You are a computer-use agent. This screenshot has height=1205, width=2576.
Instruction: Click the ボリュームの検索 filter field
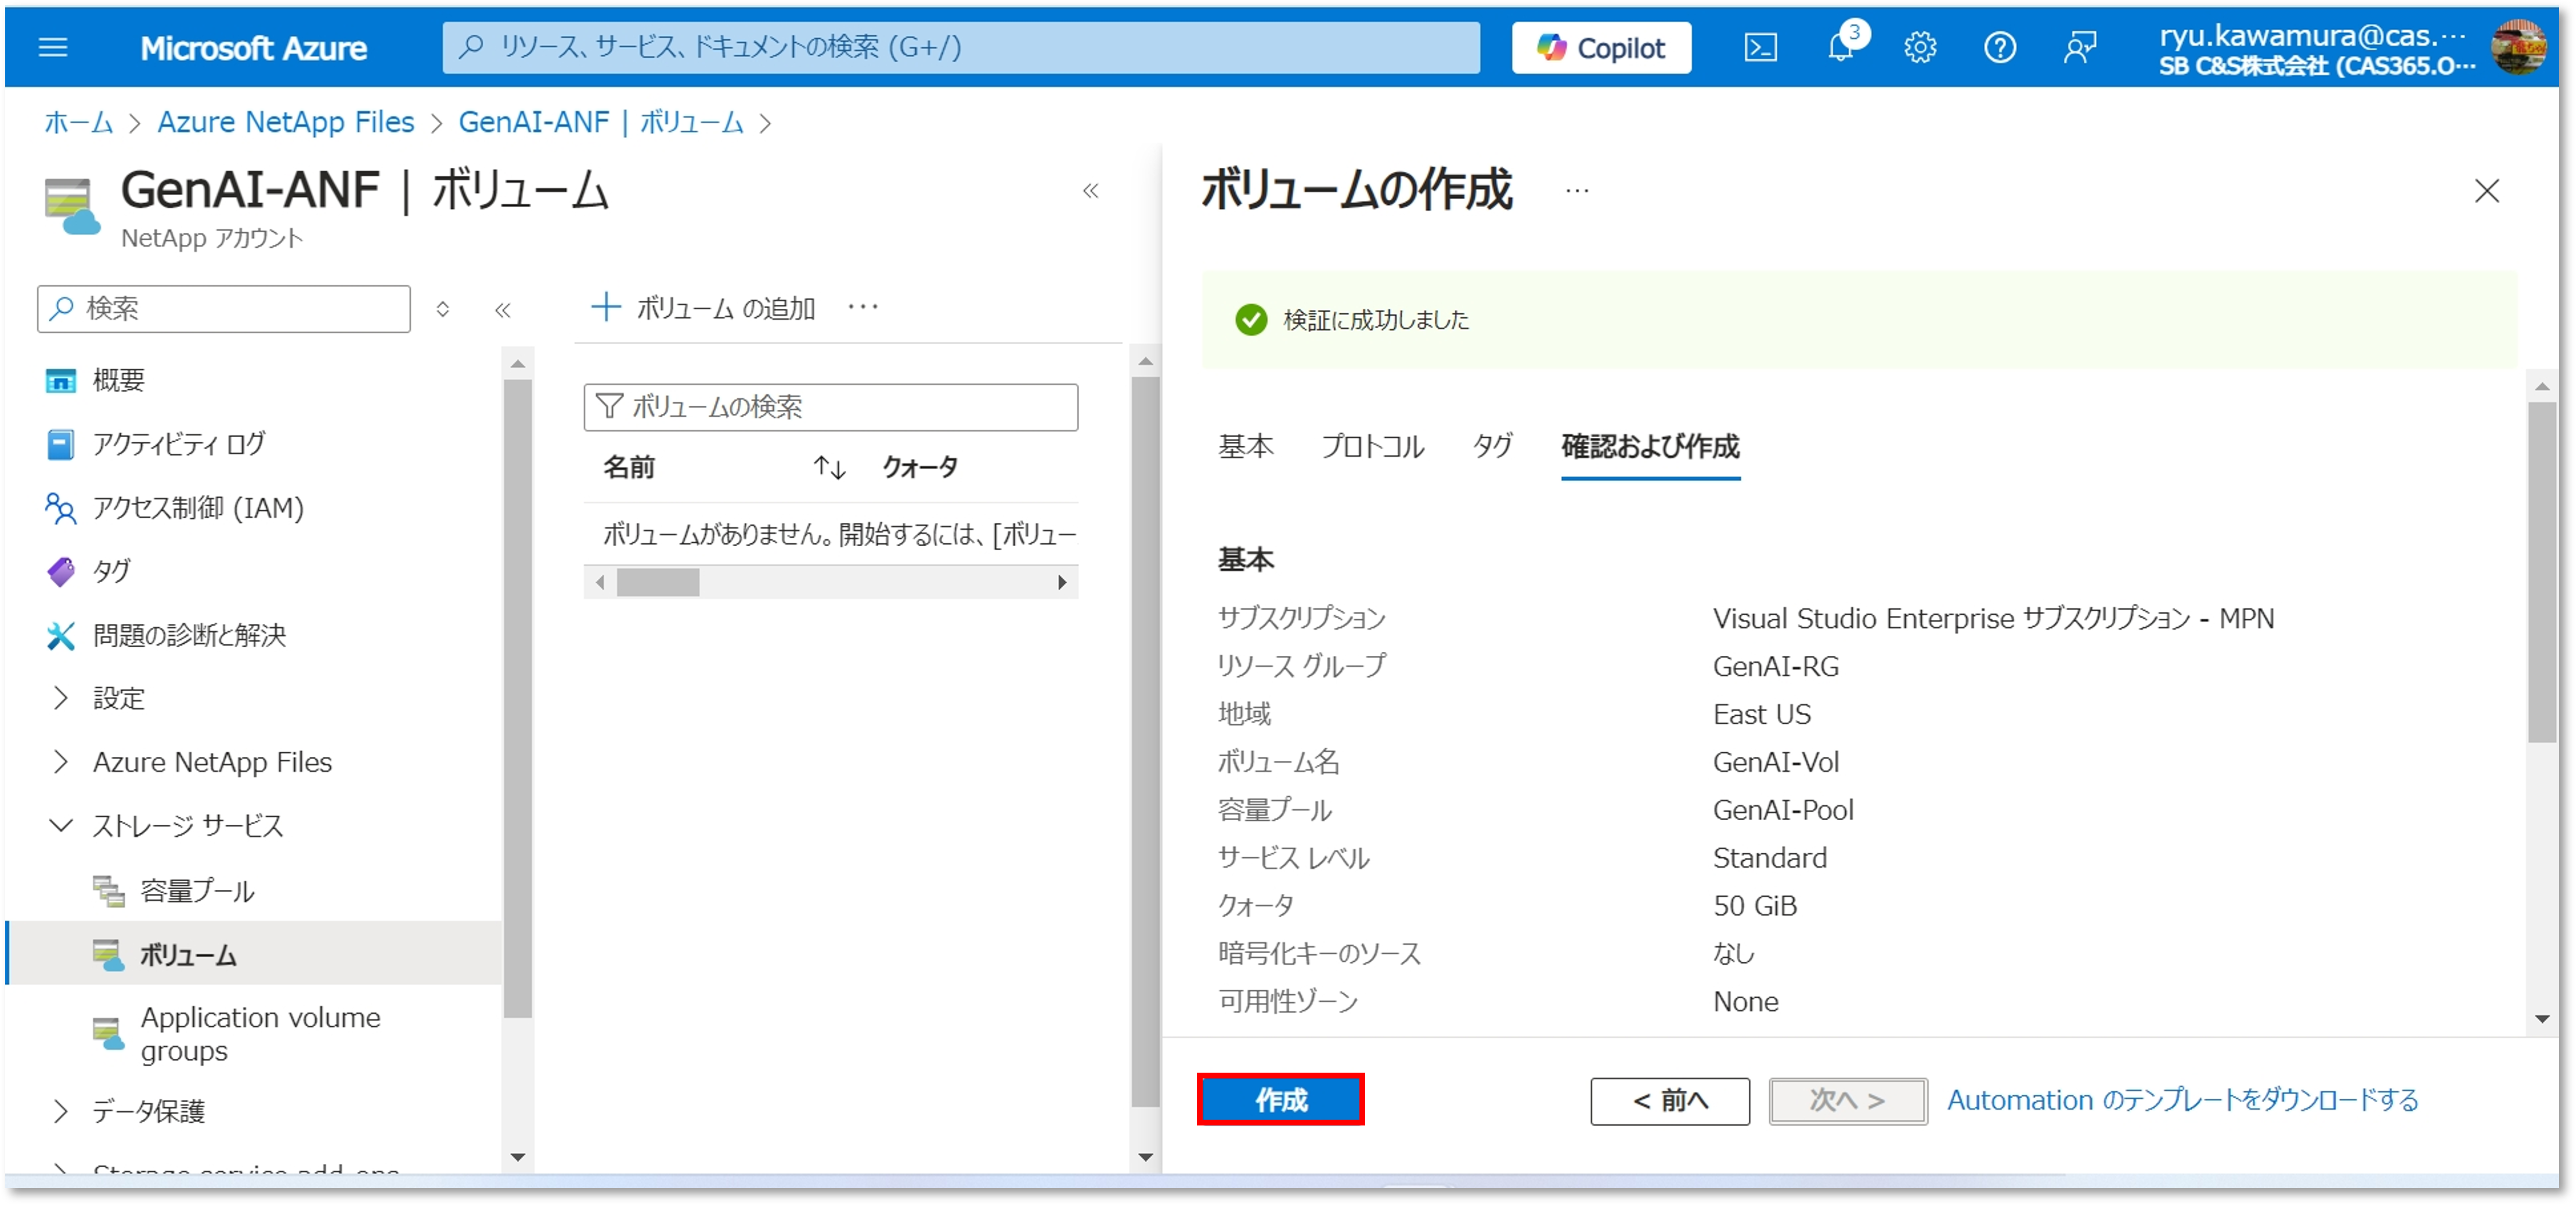(x=830, y=407)
